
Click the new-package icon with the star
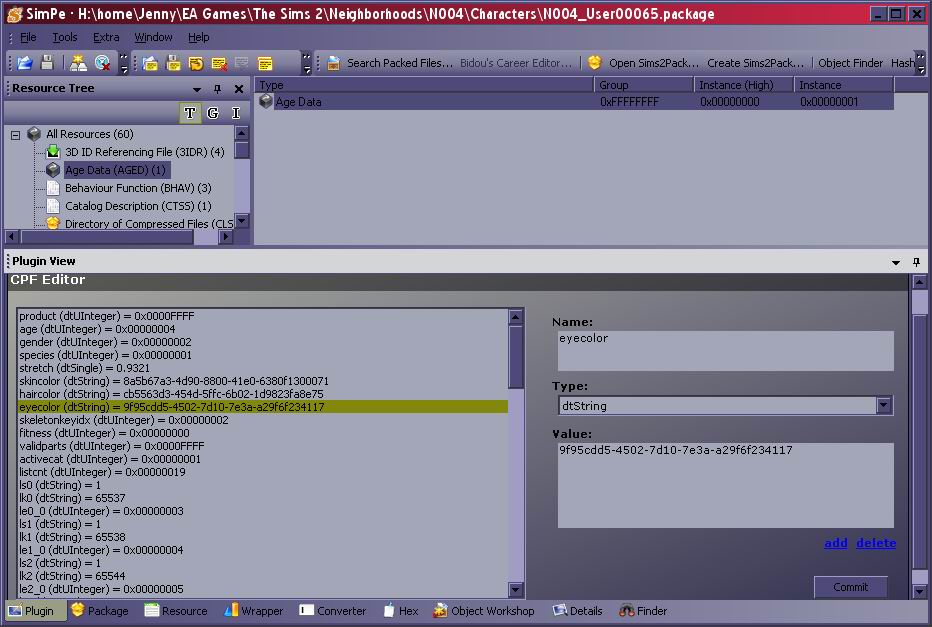tap(78, 62)
